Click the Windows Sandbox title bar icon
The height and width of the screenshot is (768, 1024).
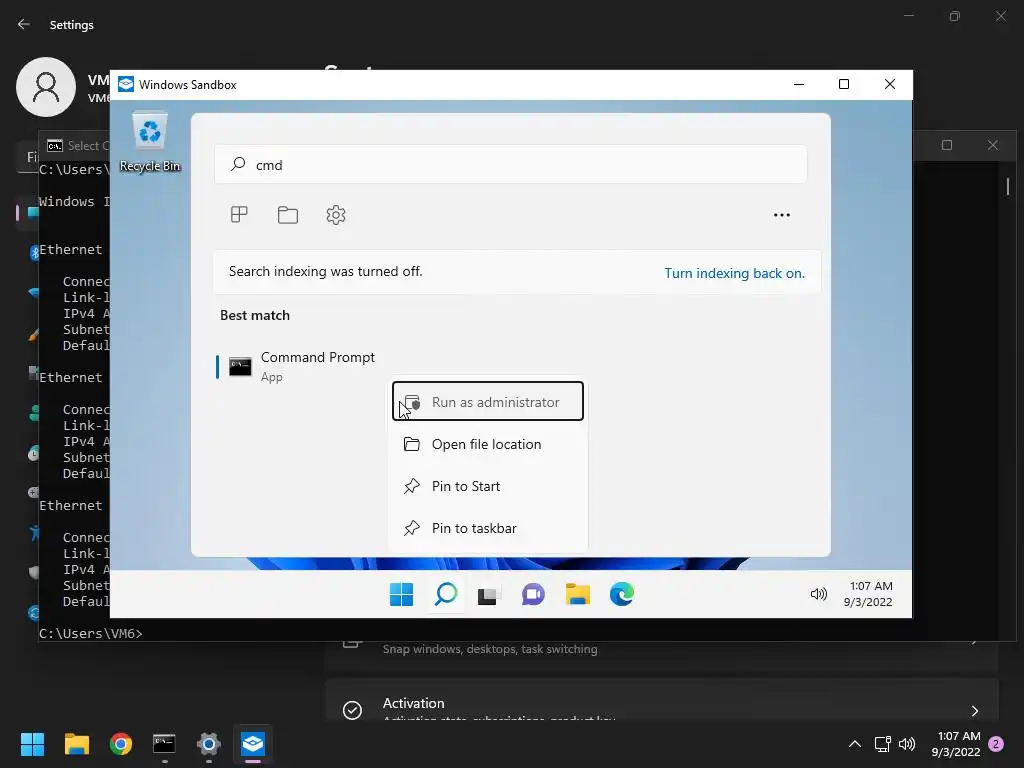click(125, 84)
